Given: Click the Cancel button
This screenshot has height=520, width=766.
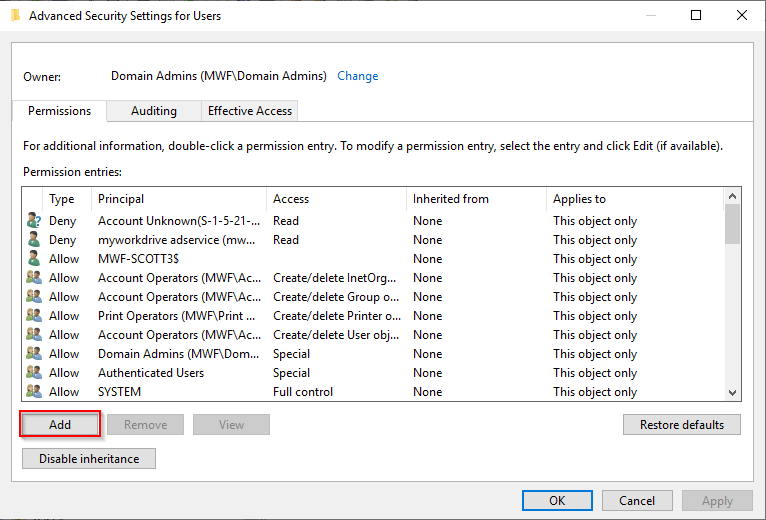Looking at the screenshot, I should click(x=637, y=500).
